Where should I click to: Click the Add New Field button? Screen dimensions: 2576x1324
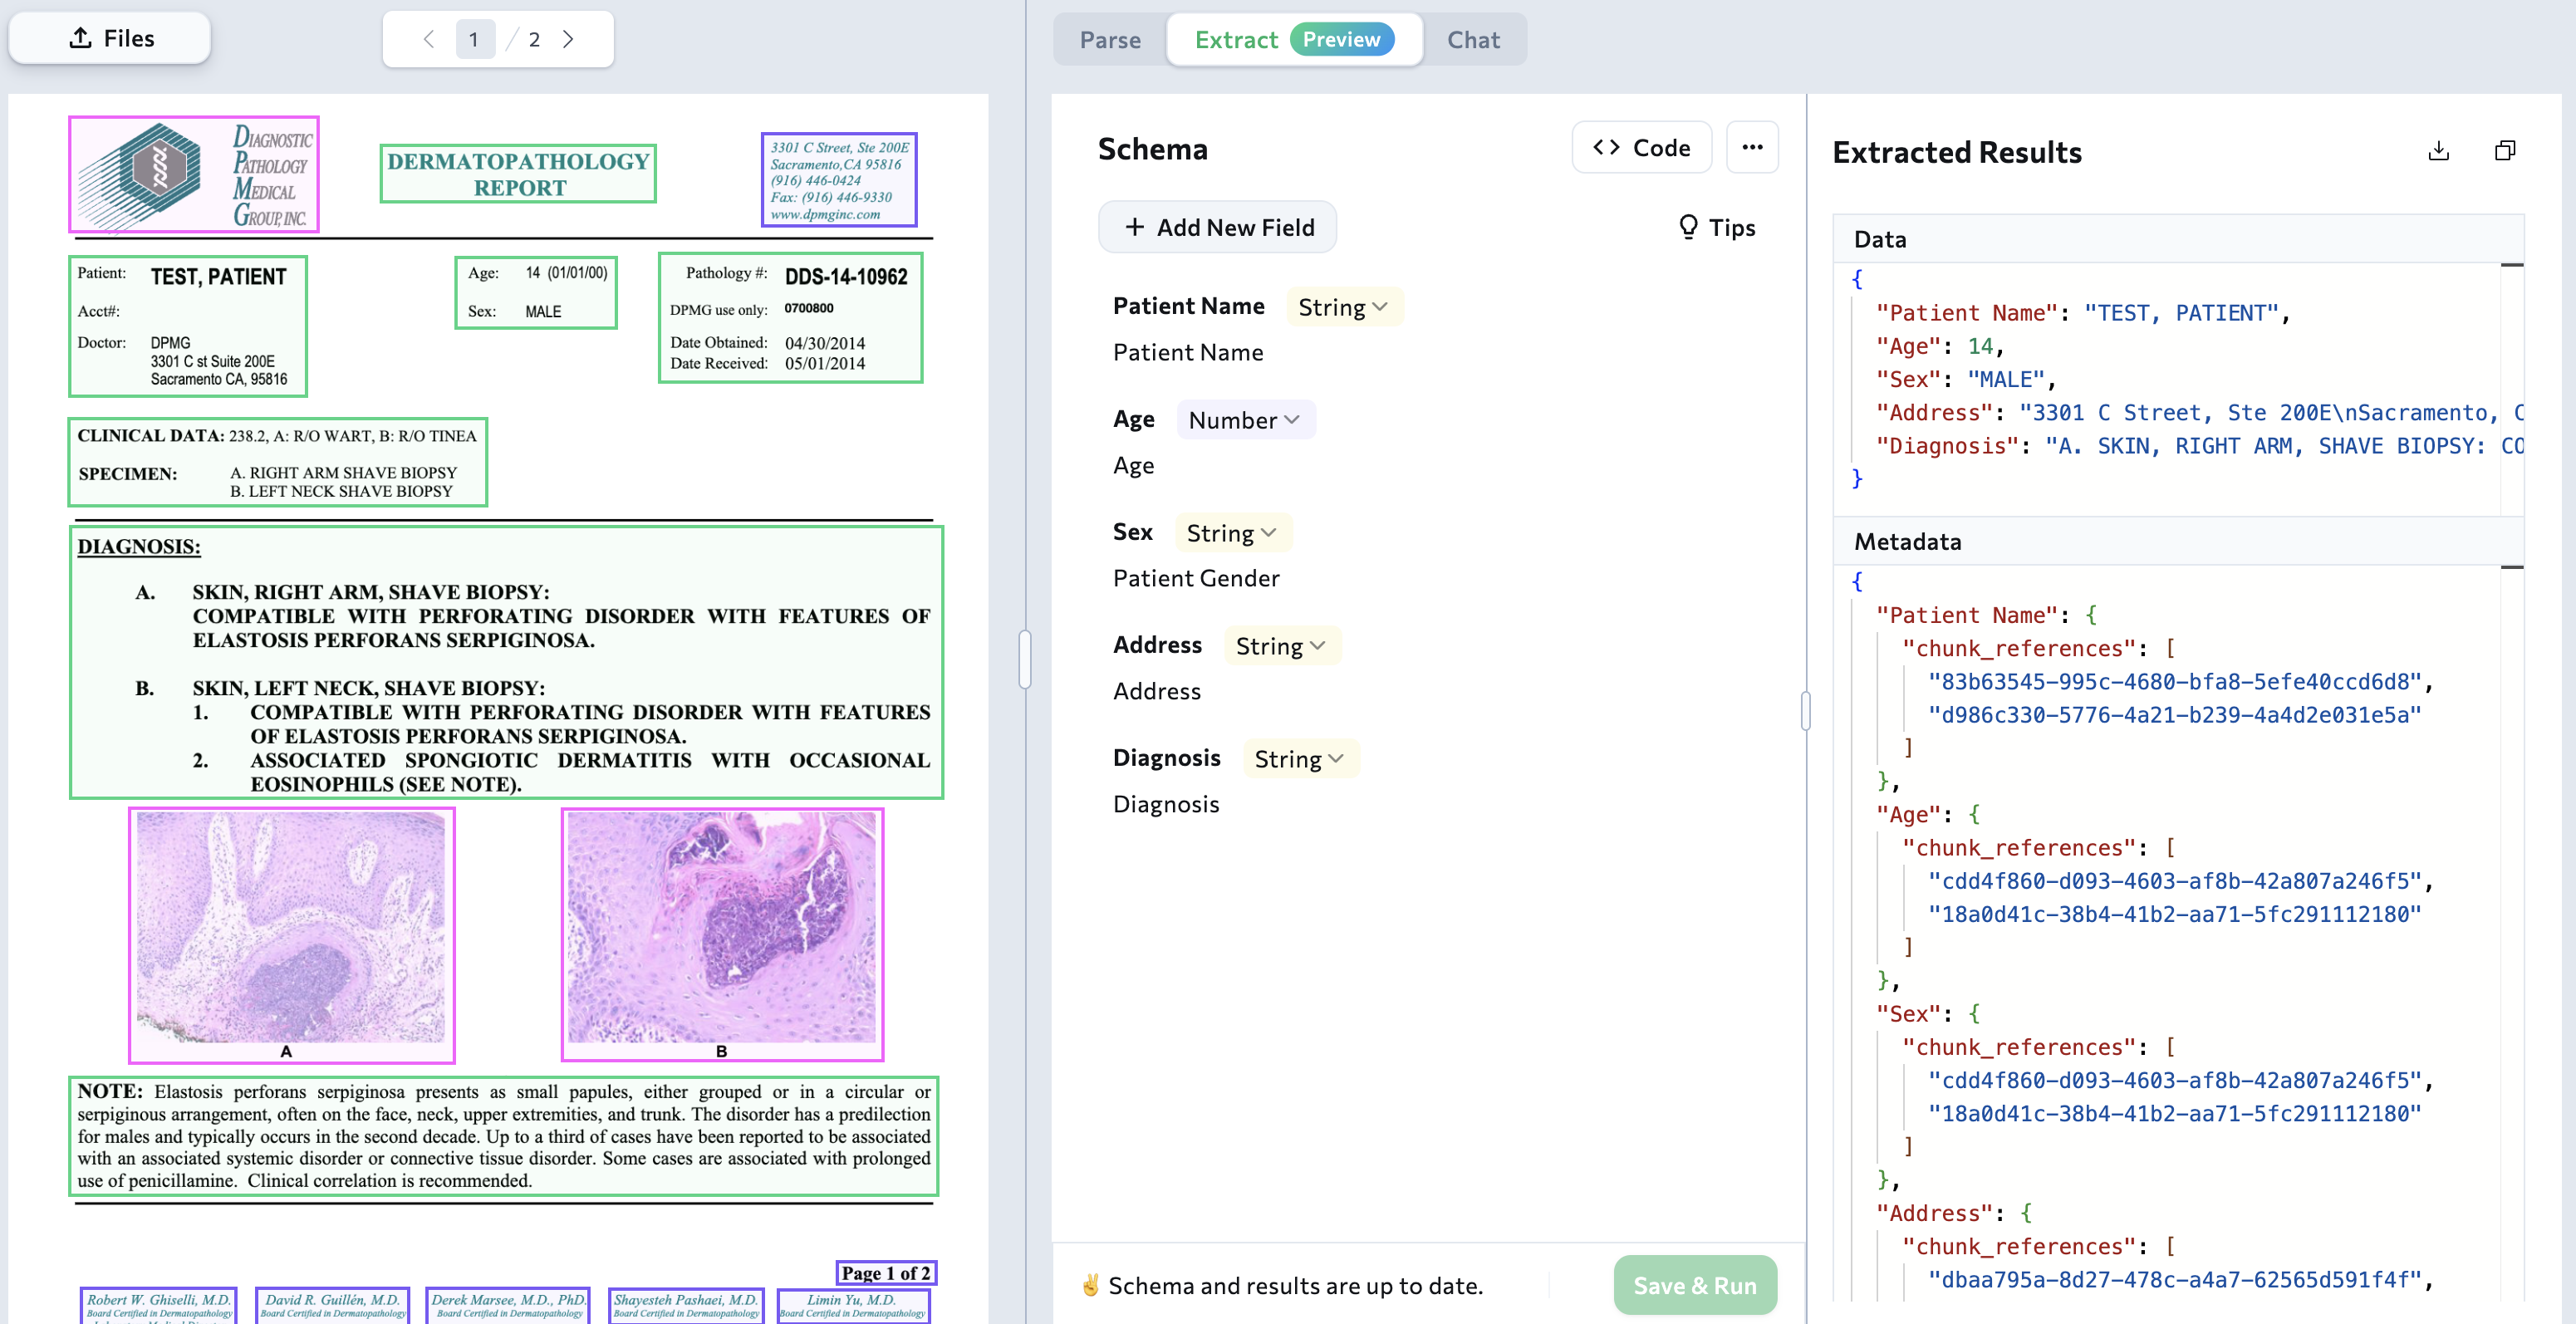pos(1217,227)
